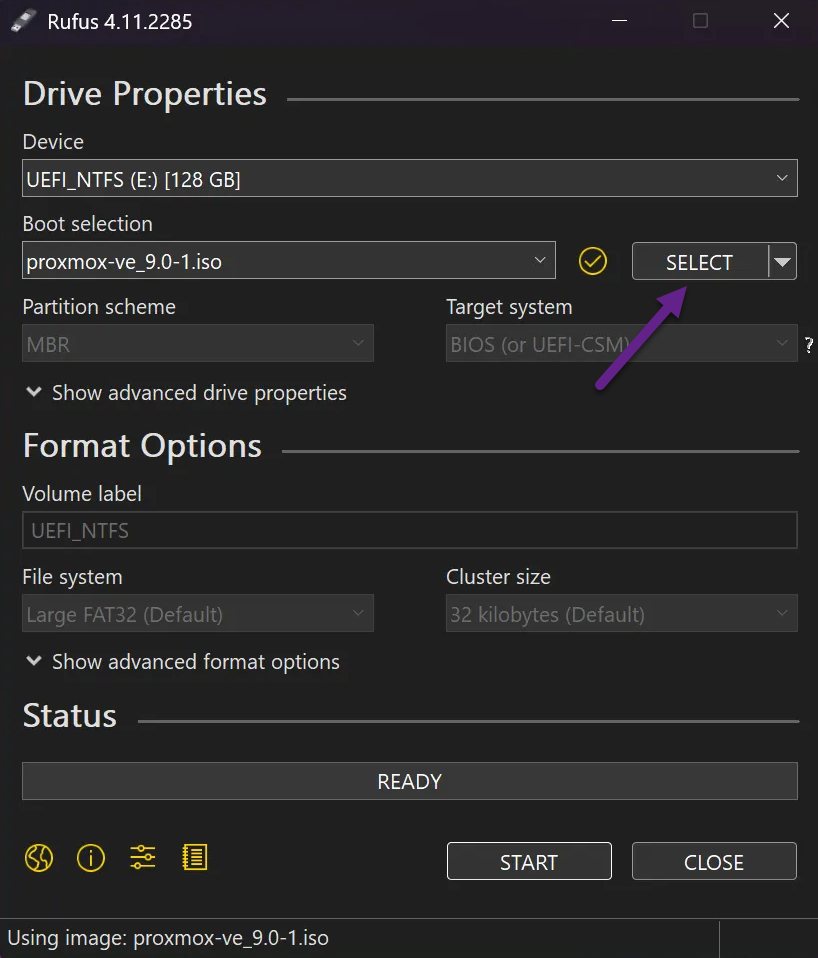This screenshot has height=958, width=818.
Task: Click the Volume label text field
Action: tap(410, 531)
